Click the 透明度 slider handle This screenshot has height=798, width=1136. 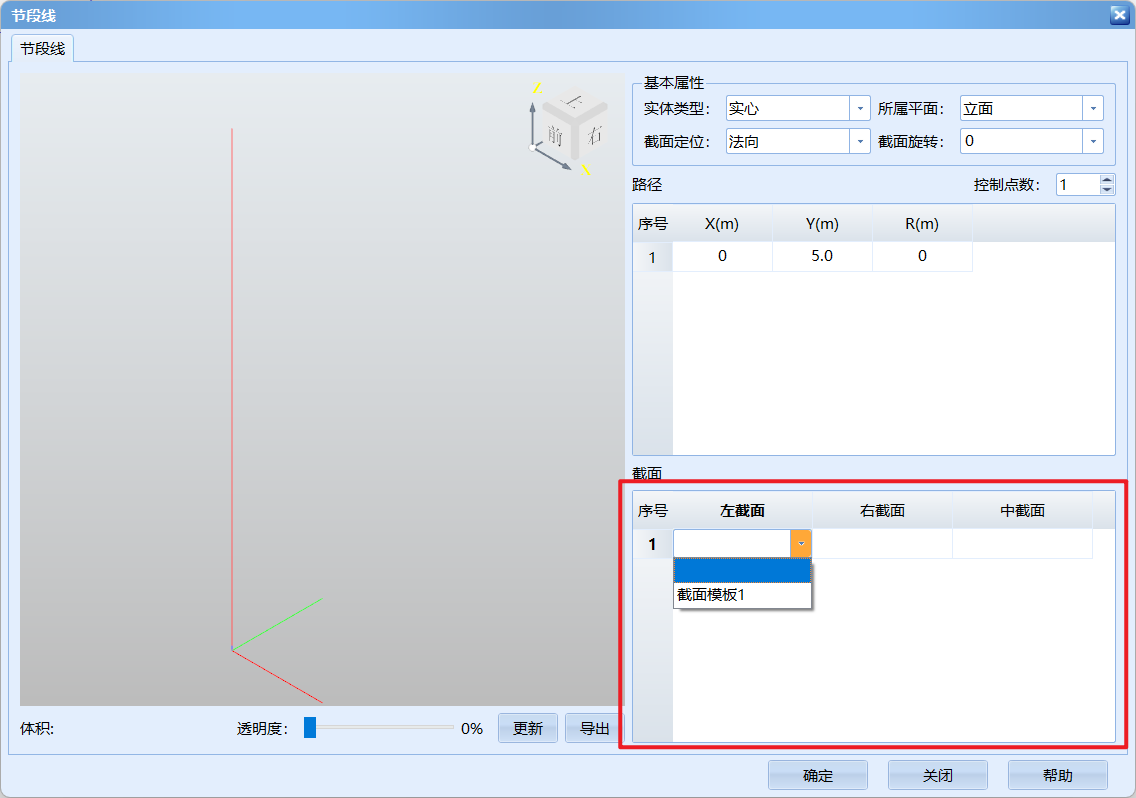310,728
